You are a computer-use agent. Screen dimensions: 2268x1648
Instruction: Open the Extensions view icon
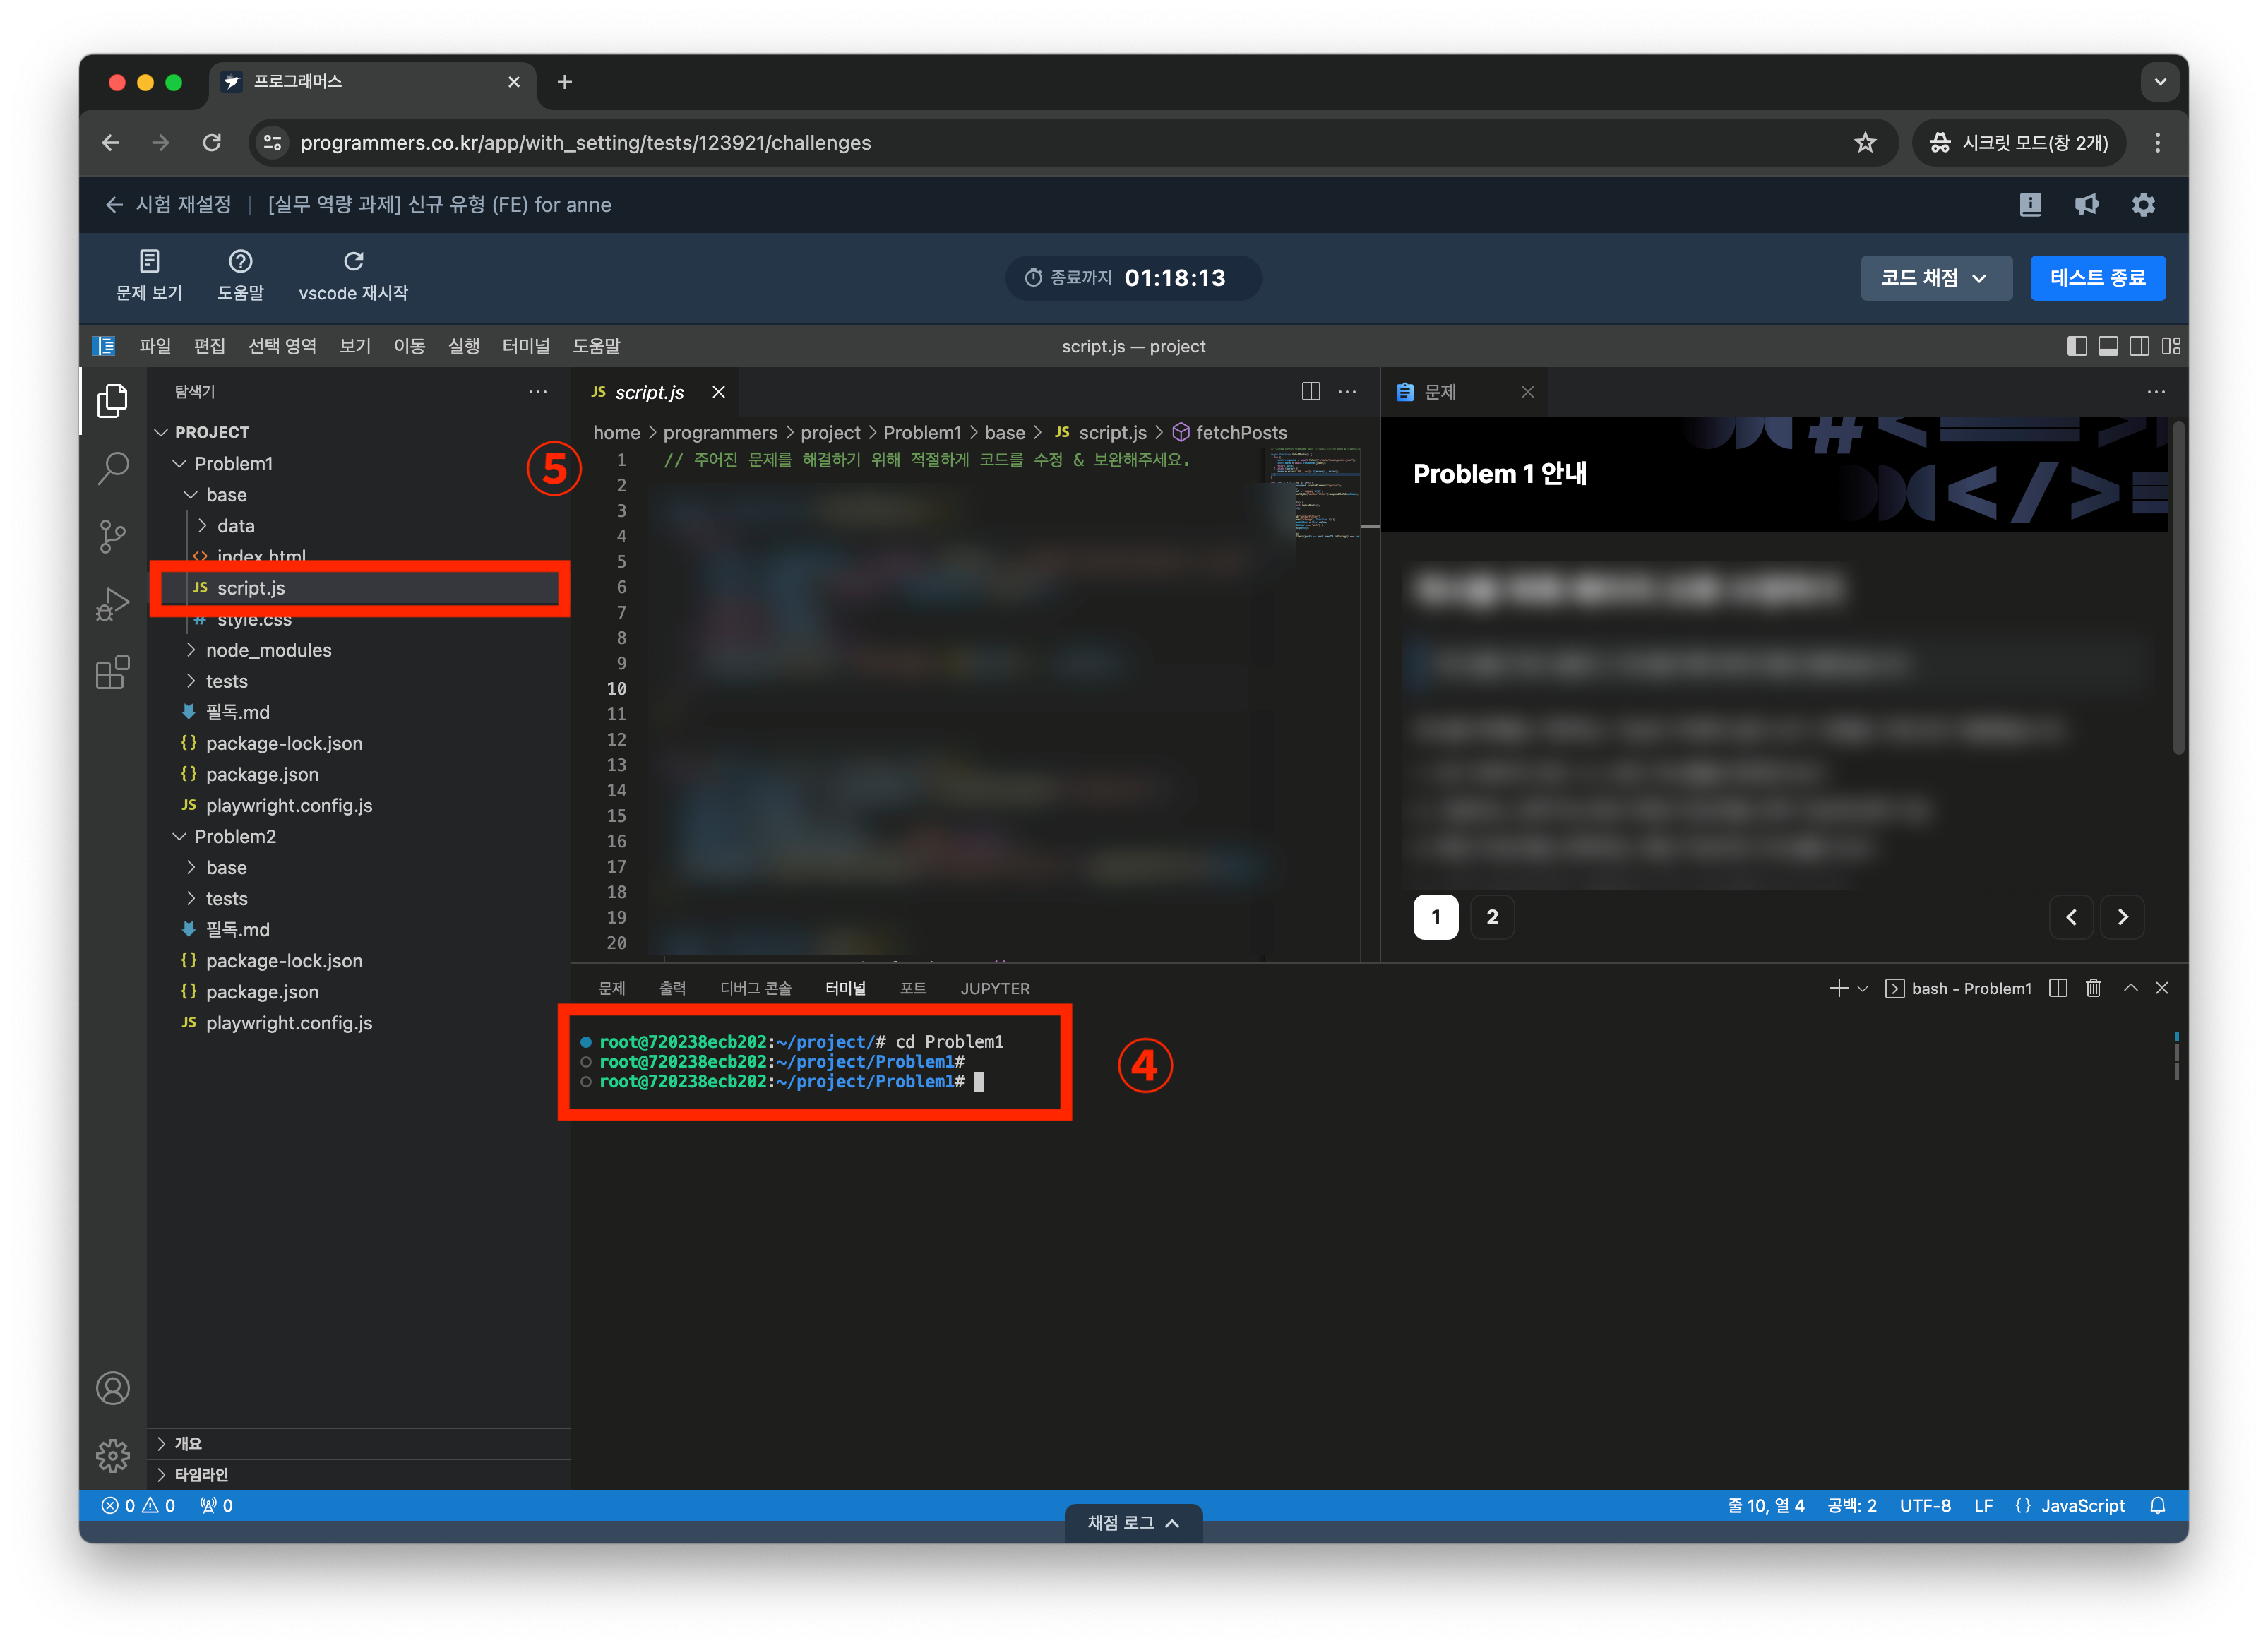(112, 673)
